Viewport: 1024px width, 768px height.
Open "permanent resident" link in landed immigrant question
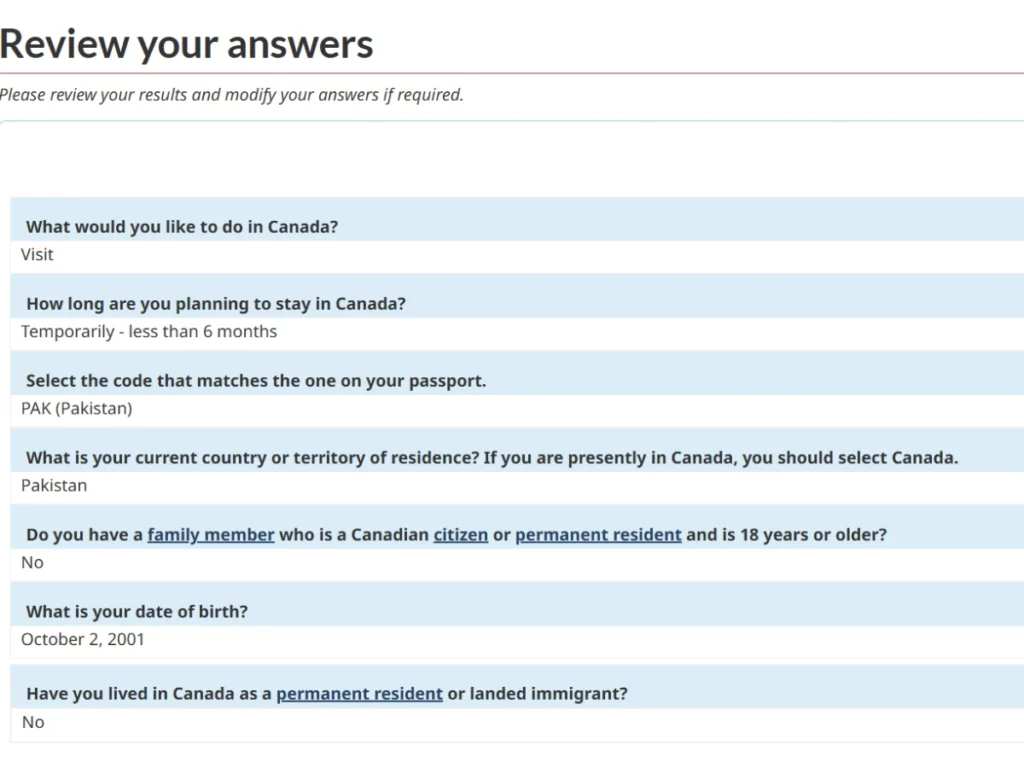pyautogui.click(x=359, y=693)
